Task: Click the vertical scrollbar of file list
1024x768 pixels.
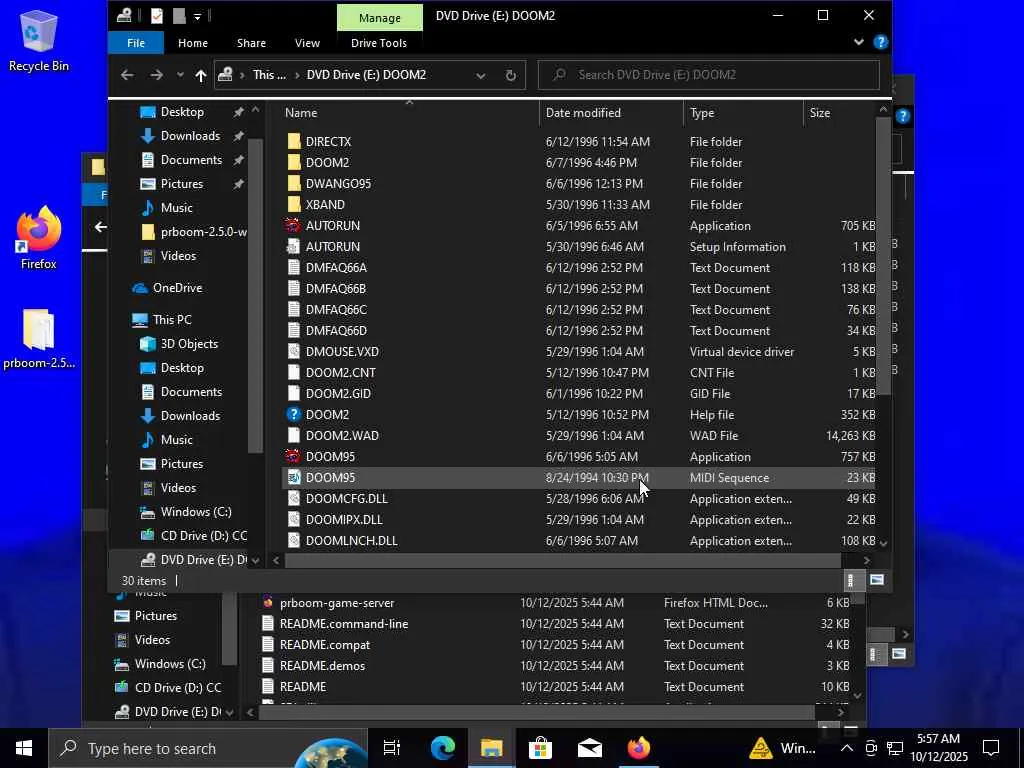Action: tap(884, 255)
